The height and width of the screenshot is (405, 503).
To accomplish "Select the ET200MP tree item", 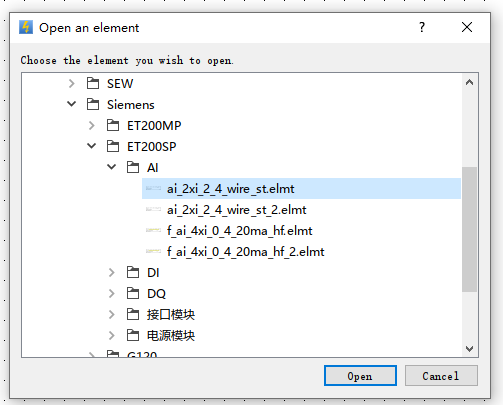I will (154, 126).
